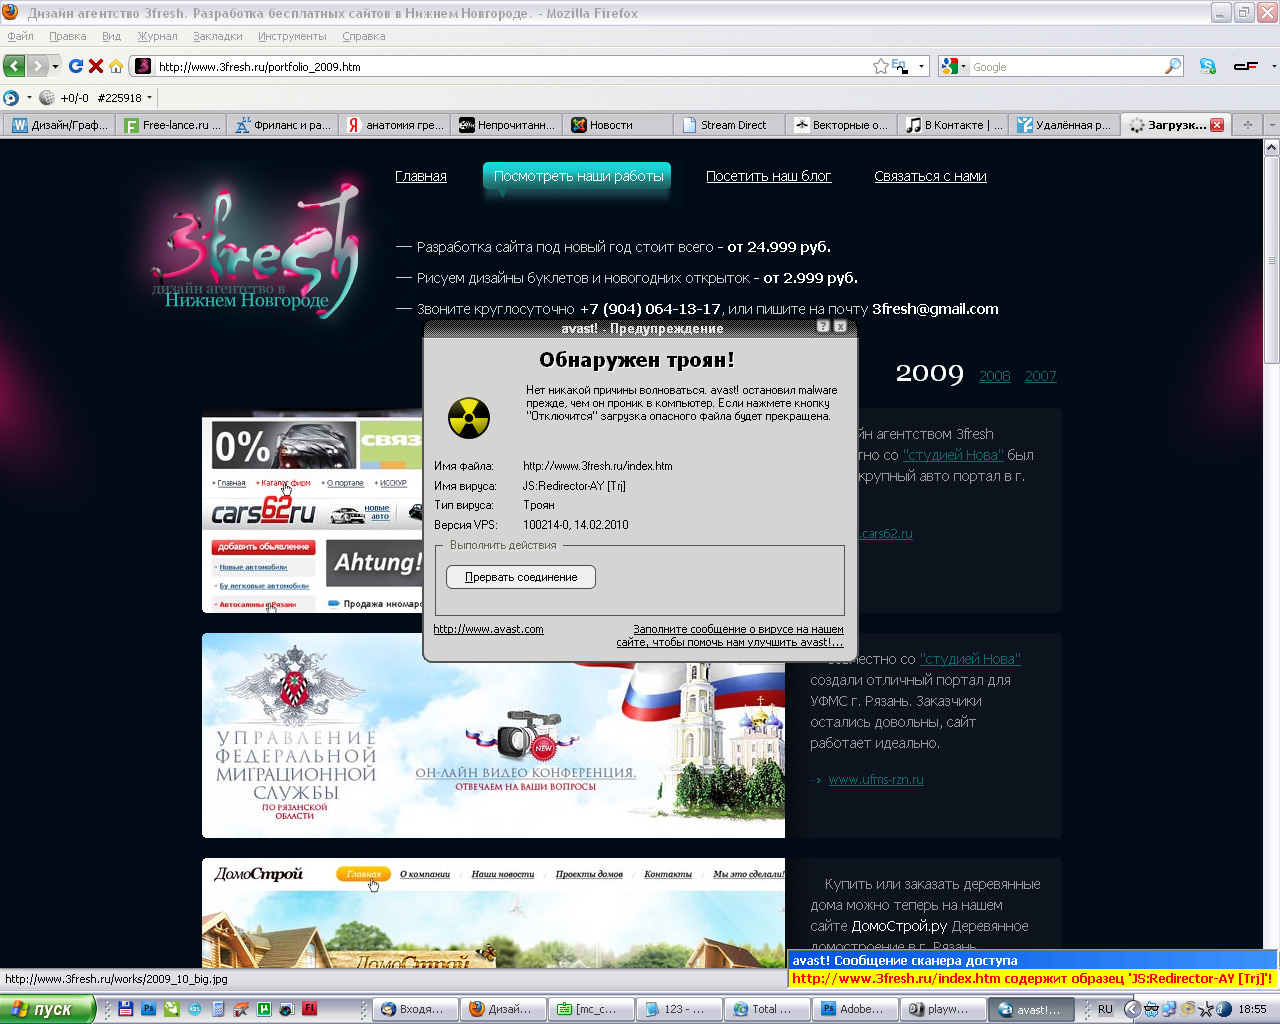Open the Инструменты menu

pyautogui.click(x=292, y=36)
